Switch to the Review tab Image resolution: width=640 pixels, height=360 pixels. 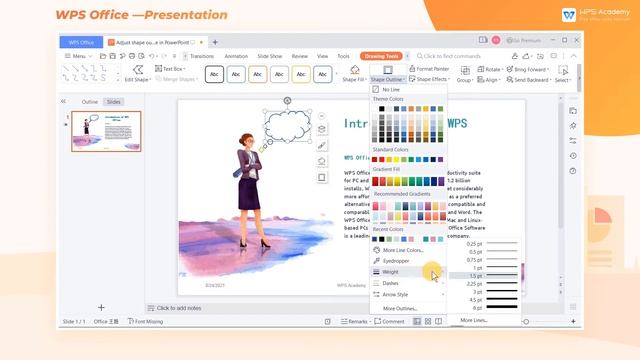[x=300, y=56]
